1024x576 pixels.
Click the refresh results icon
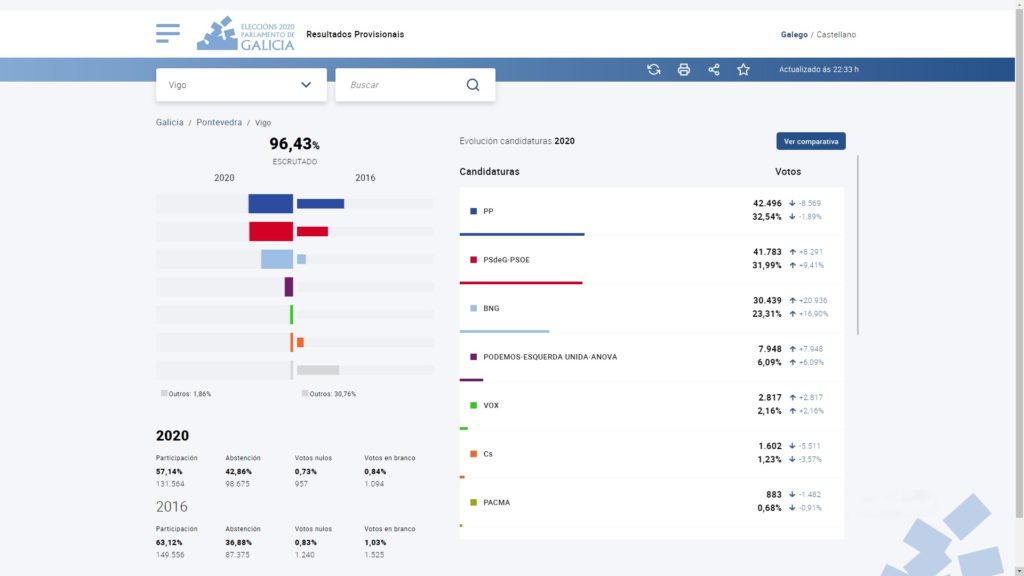pos(654,70)
